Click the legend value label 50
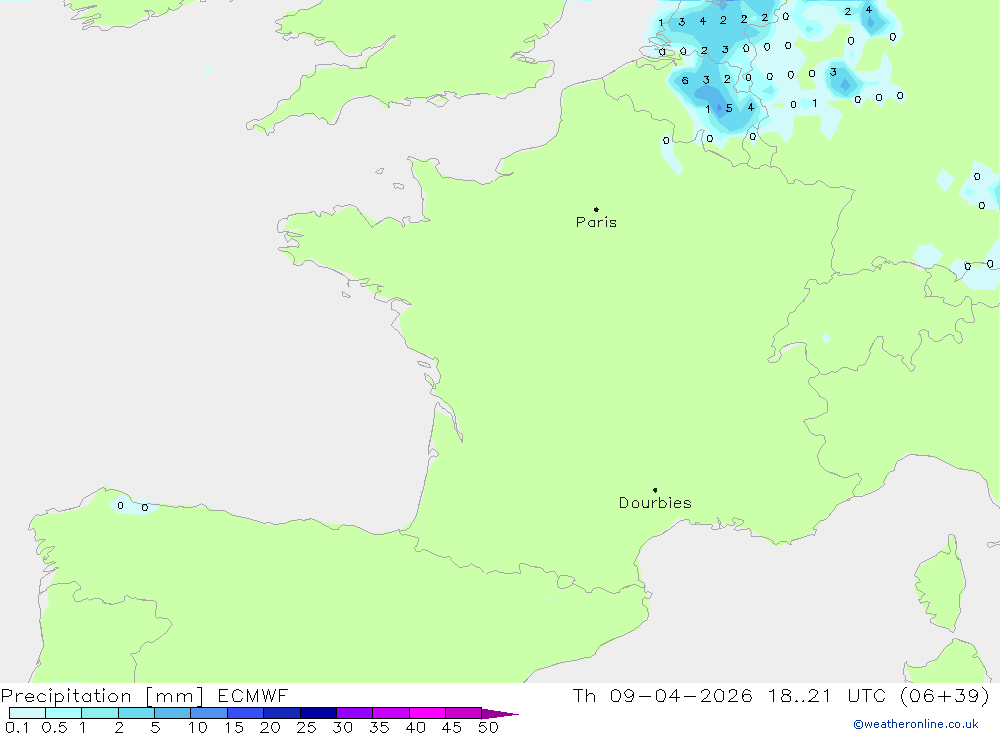The image size is (1000, 733). pos(487,727)
